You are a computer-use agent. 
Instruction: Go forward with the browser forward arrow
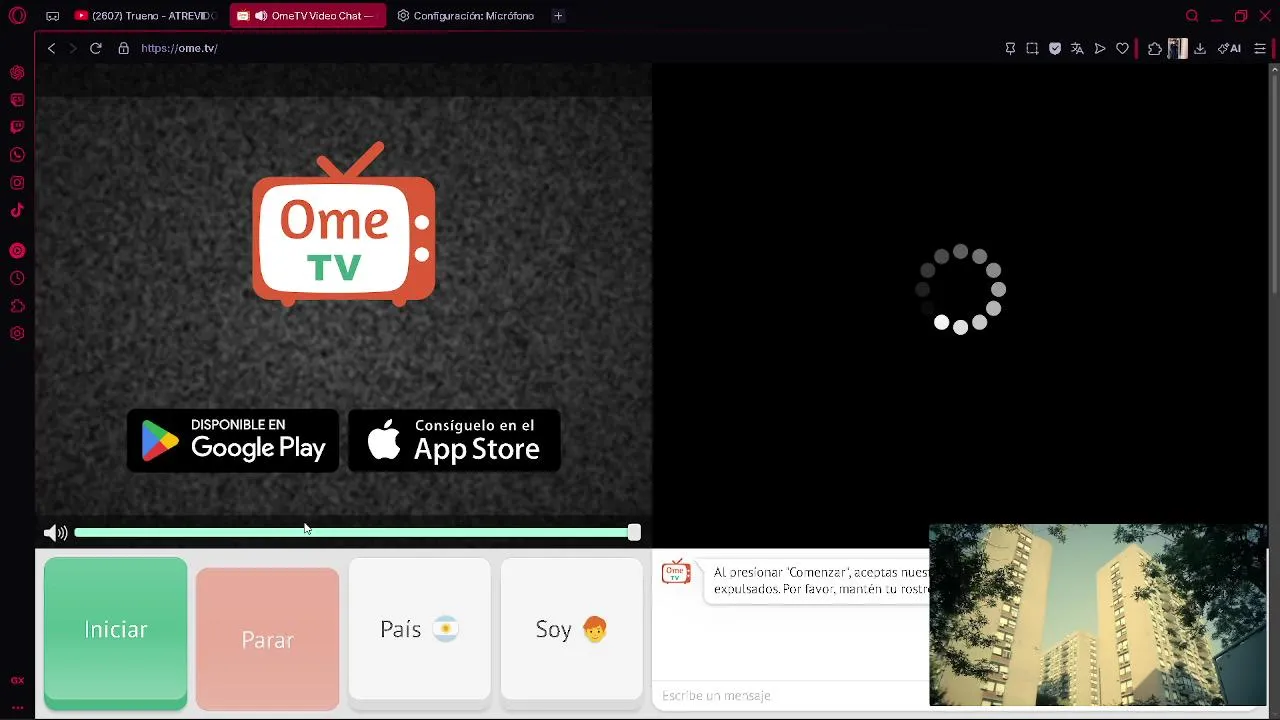[x=73, y=48]
